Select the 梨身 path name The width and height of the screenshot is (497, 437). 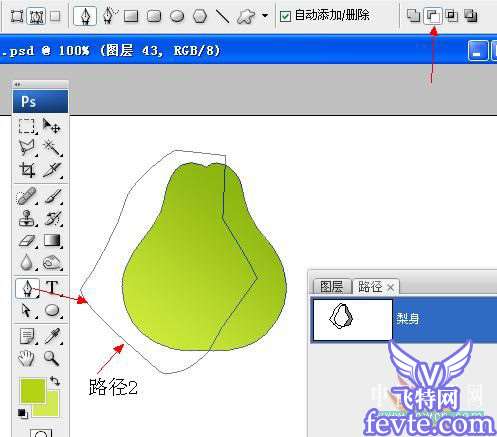tap(408, 319)
